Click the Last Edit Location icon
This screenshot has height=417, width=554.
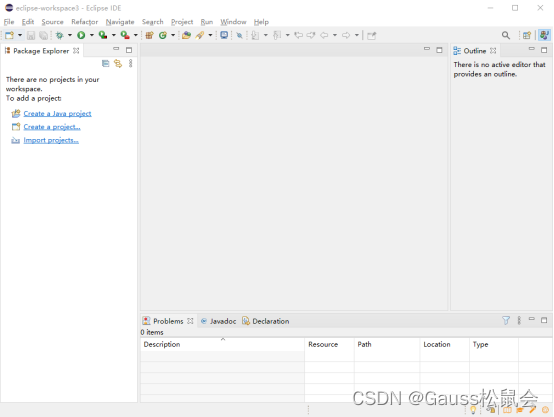(299, 35)
